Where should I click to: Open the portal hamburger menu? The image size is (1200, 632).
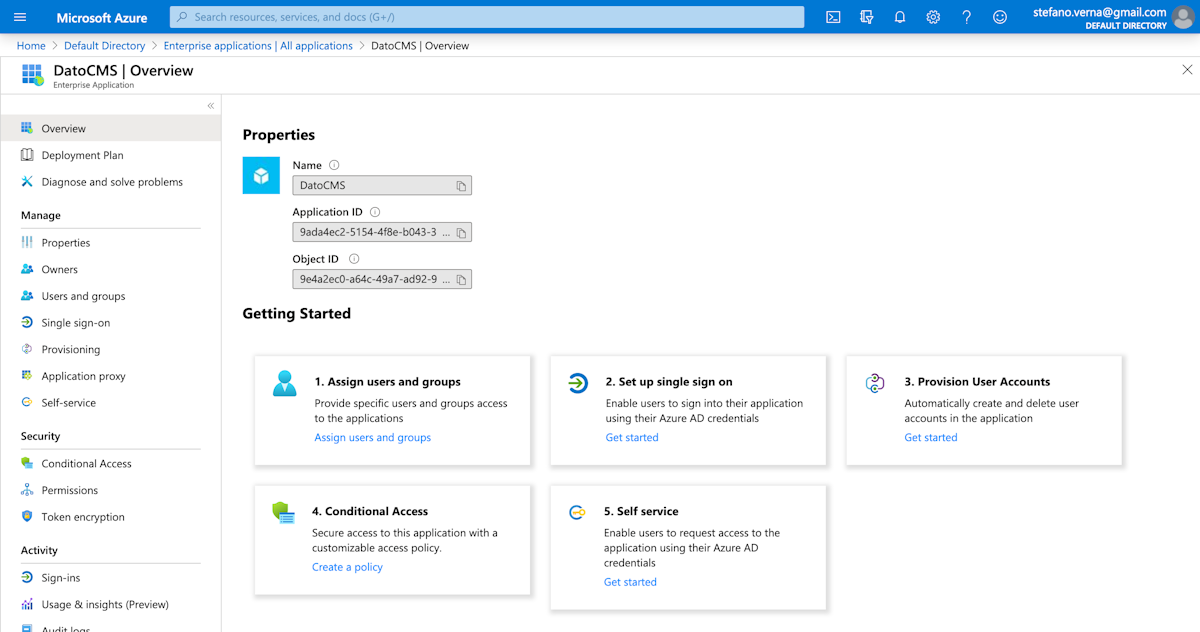pos(18,16)
